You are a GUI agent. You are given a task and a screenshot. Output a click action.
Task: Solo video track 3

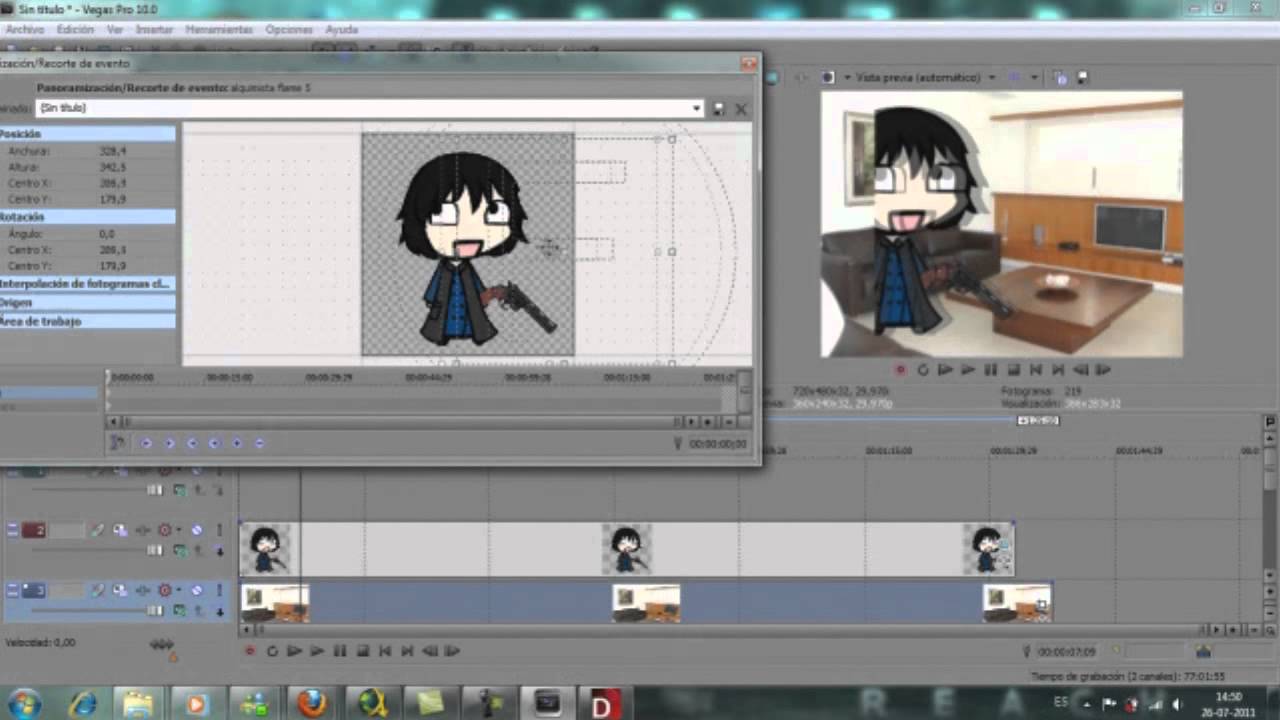pyautogui.click(x=219, y=591)
